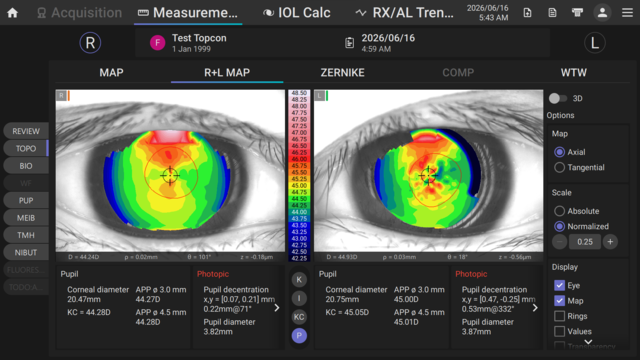Click the L eye marker on left map
Viewport: 640px width, 360px height.
coord(320,96)
